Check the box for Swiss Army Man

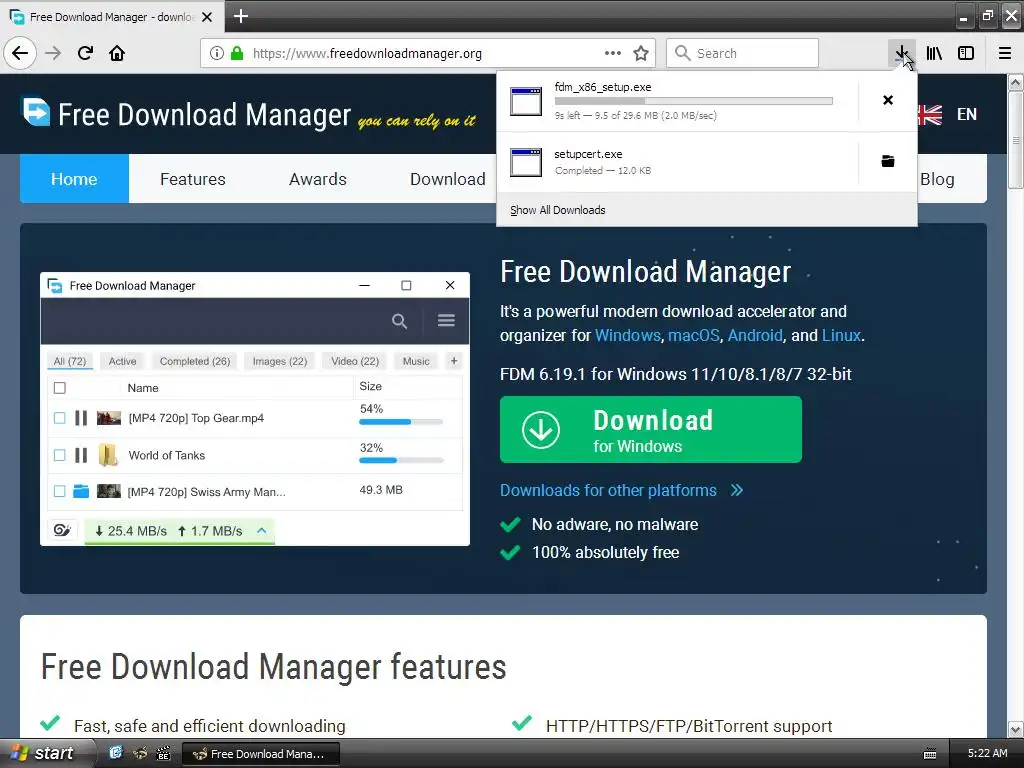[x=59, y=491]
